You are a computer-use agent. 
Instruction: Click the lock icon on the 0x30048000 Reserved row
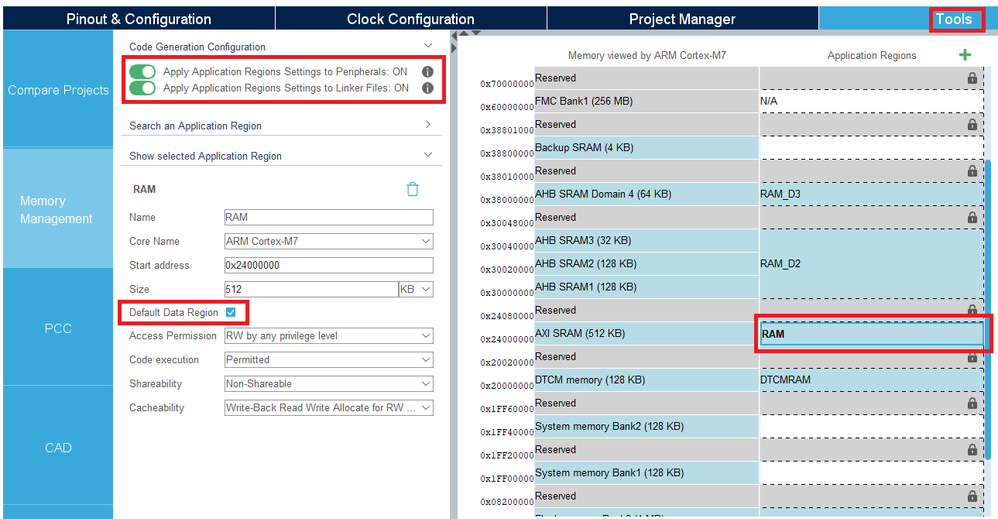click(x=972, y=218)
